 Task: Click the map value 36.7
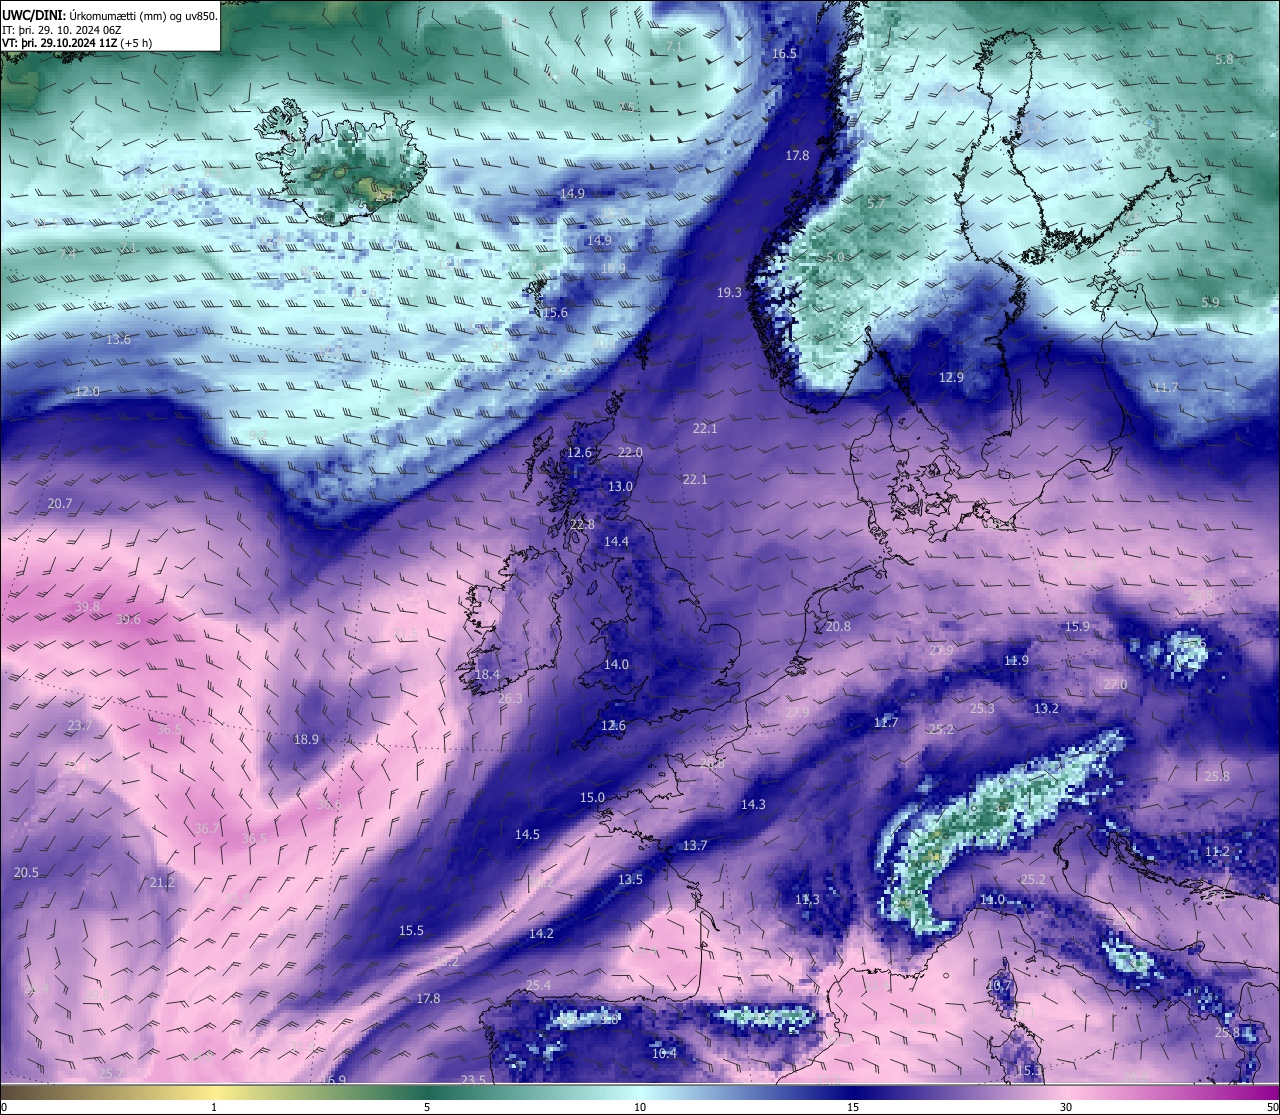207,829
